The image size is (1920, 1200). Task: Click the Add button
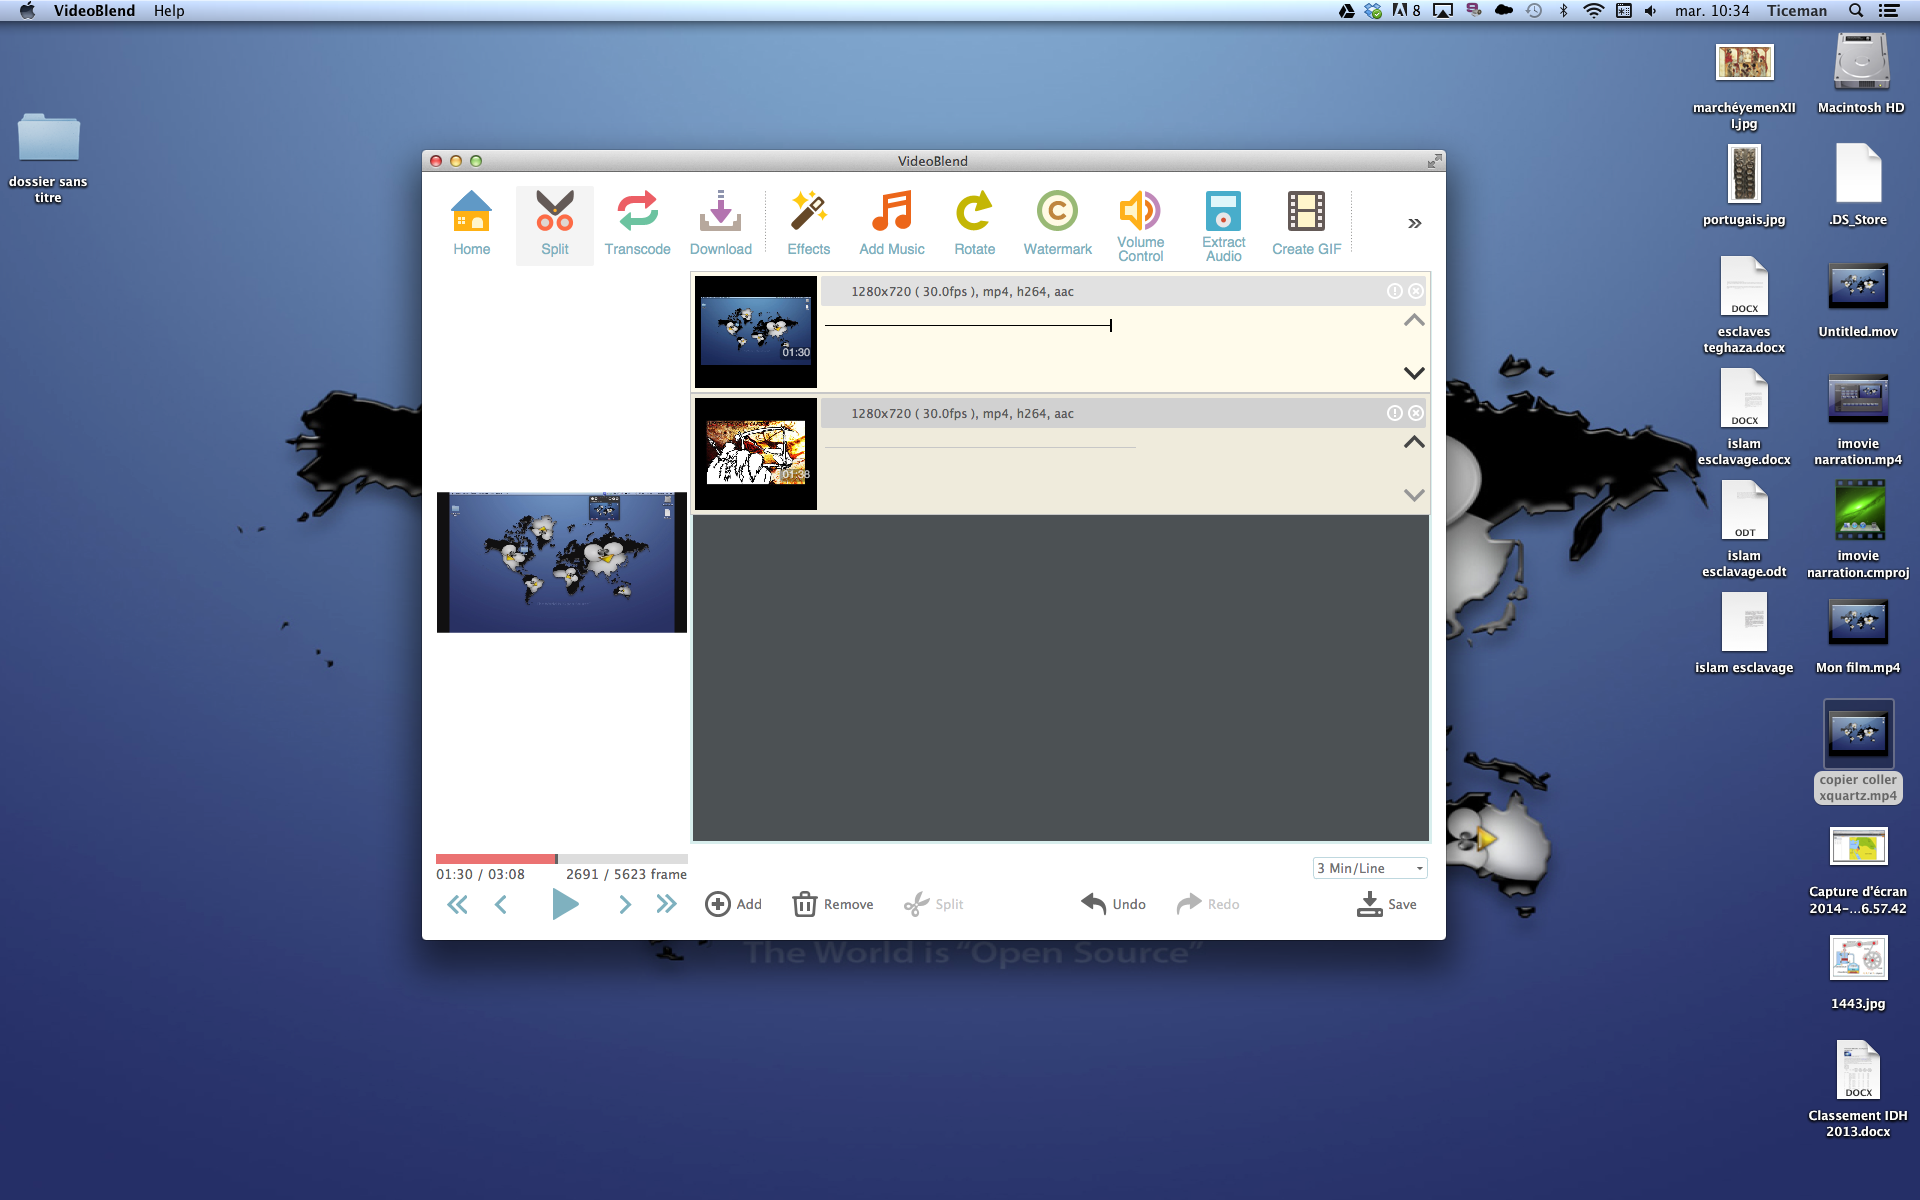(x=734, y=904)
